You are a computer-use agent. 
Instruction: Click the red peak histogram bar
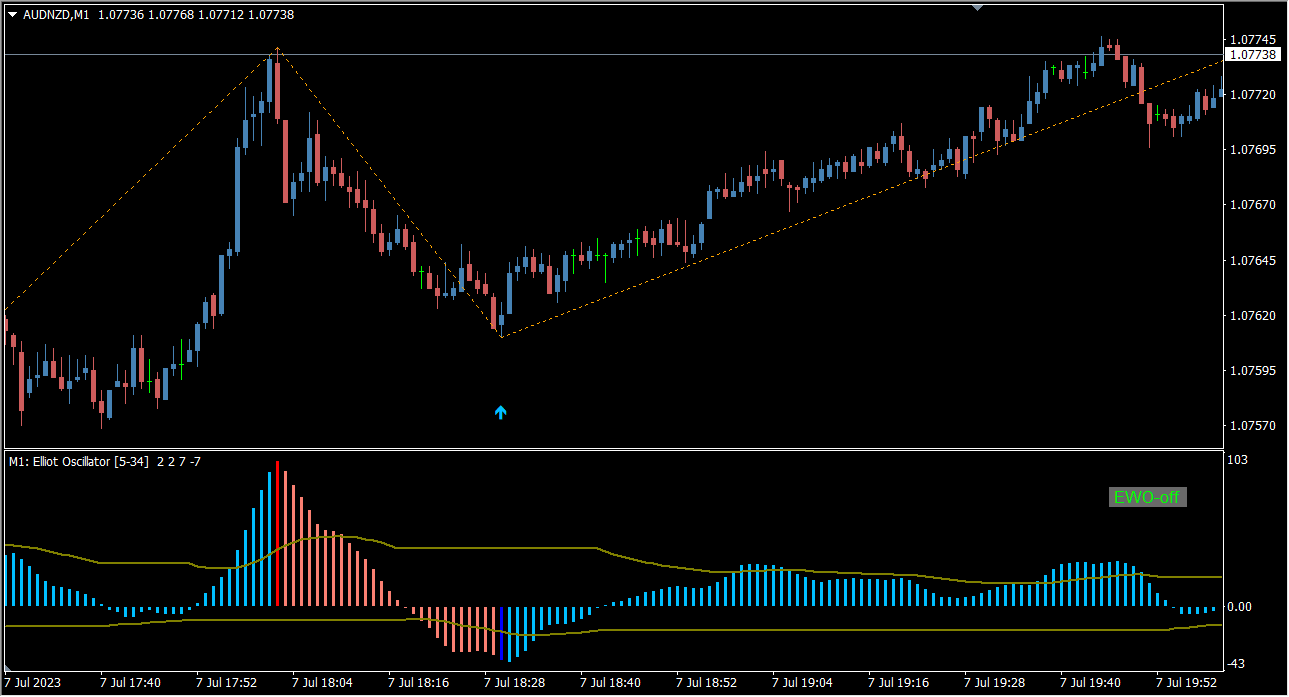tap(277, 533)
